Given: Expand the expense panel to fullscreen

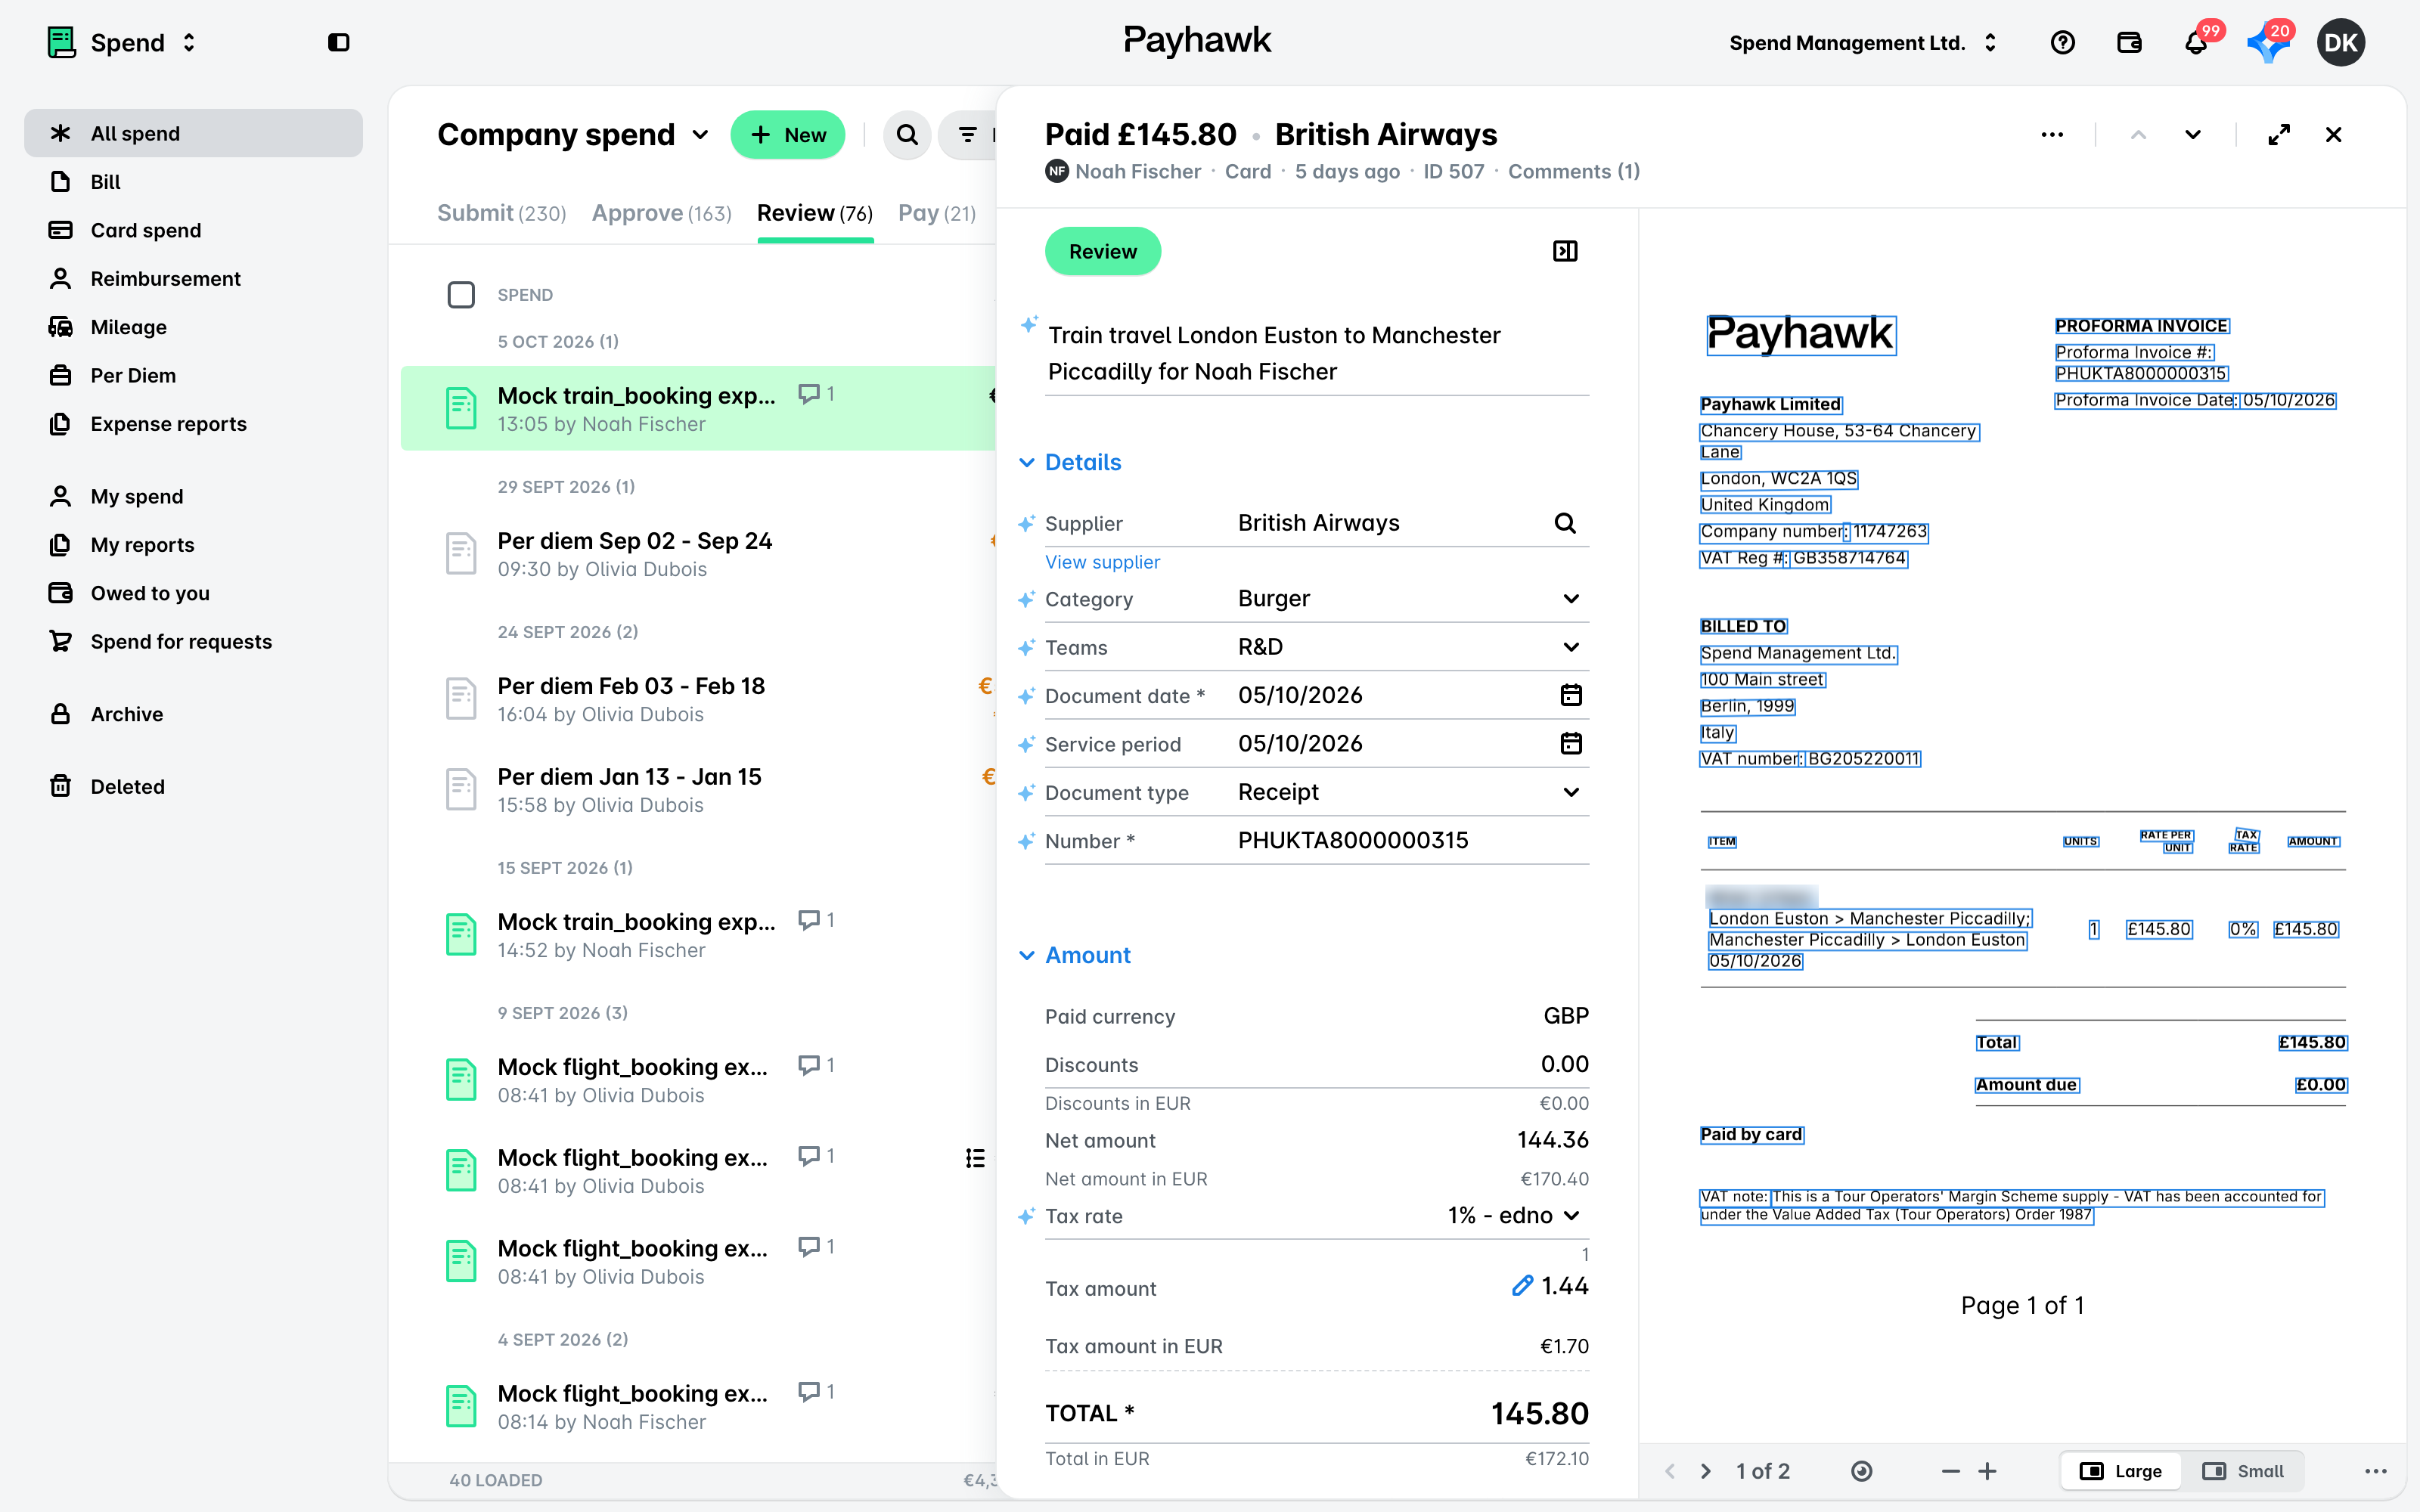Looking at the screenshot, I should (2279, 135).
